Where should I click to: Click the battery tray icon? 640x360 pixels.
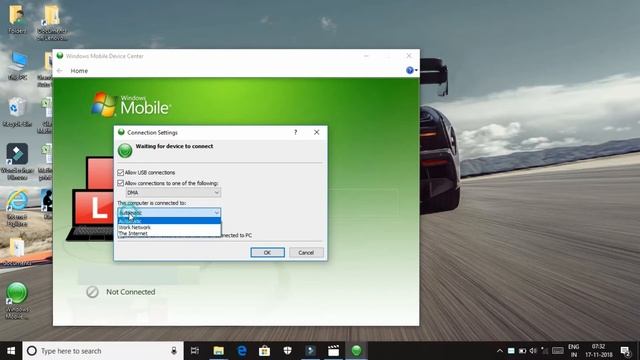[x=522, y=351]
